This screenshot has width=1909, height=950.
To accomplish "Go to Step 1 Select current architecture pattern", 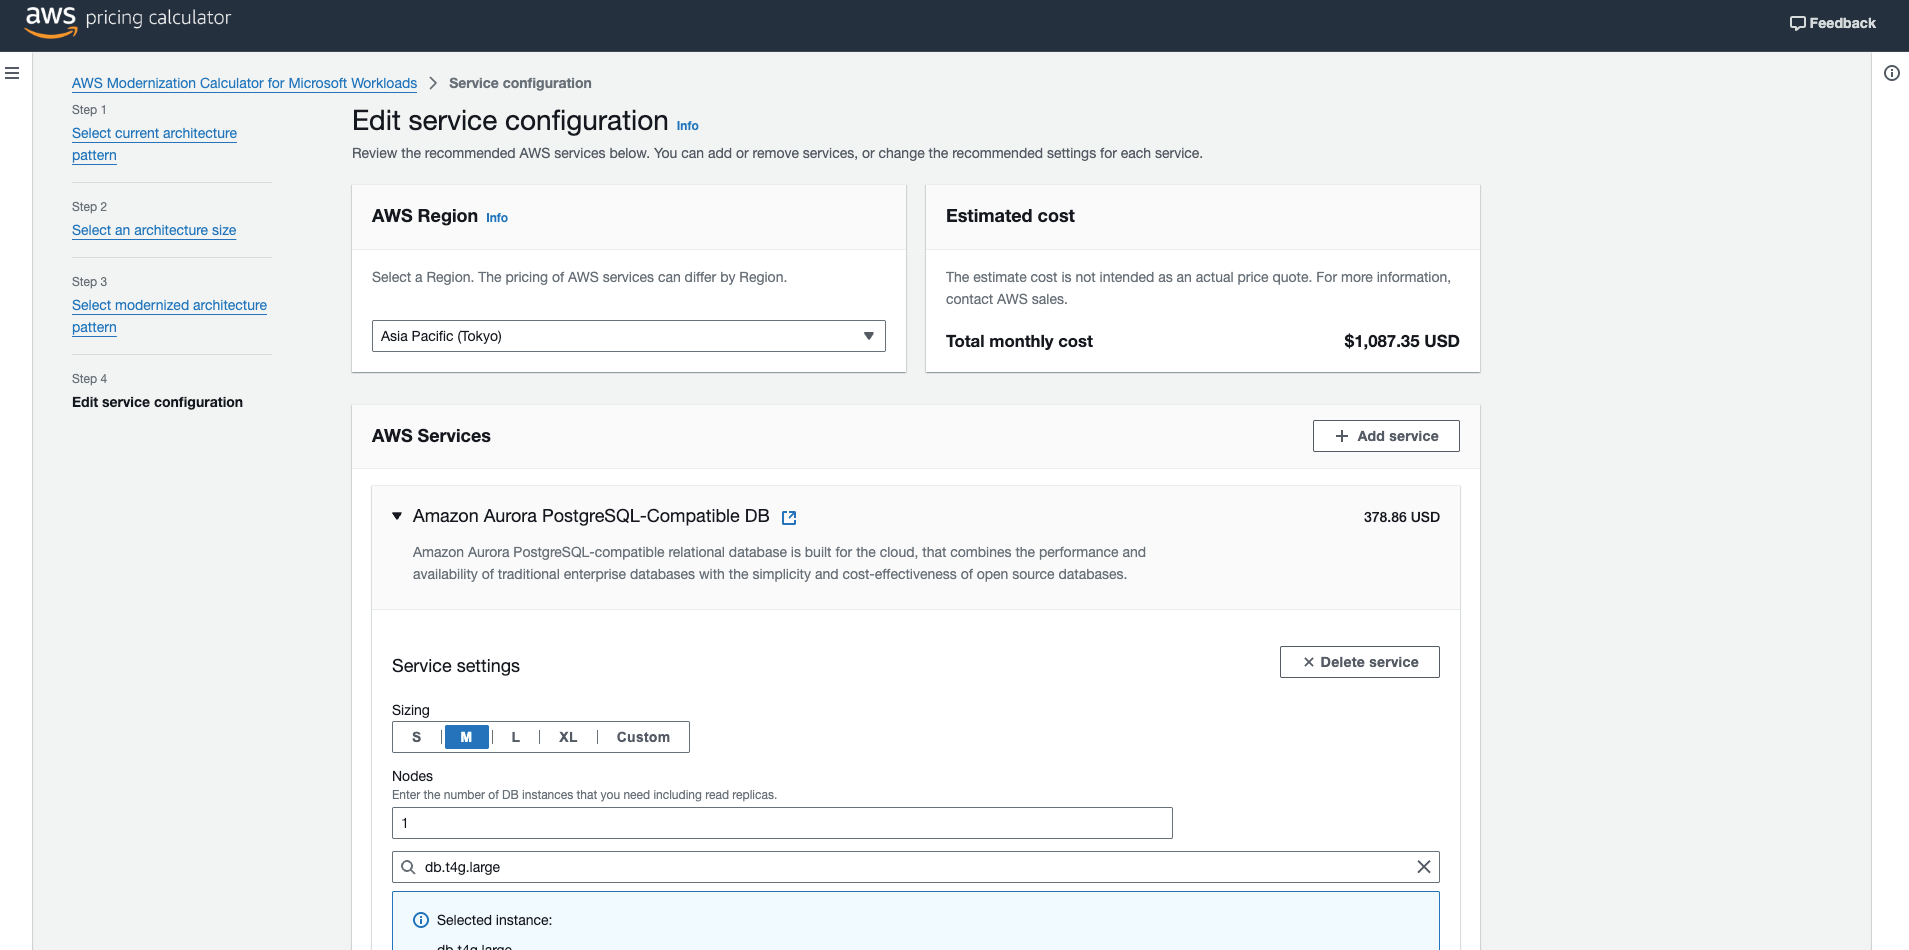I will point(154,144).
